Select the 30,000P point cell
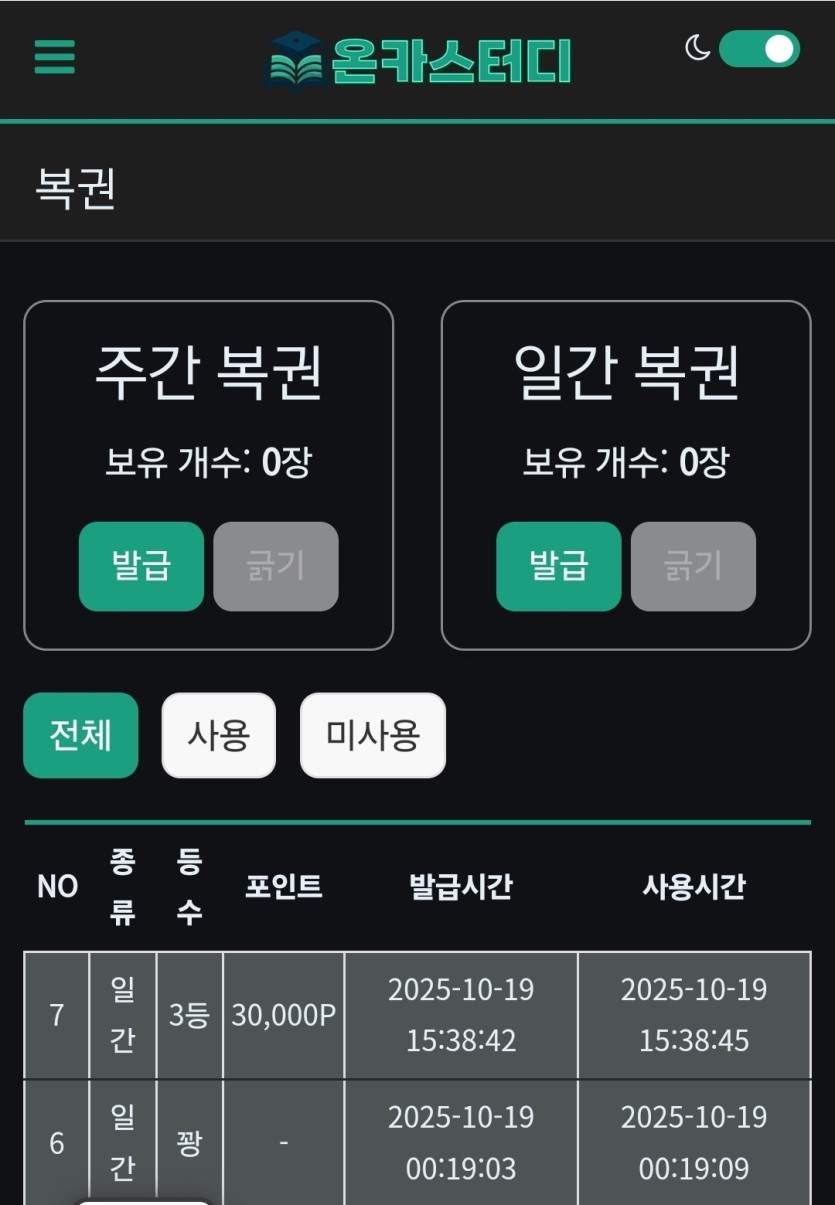835x1205 pixels. pos(284,1015)
